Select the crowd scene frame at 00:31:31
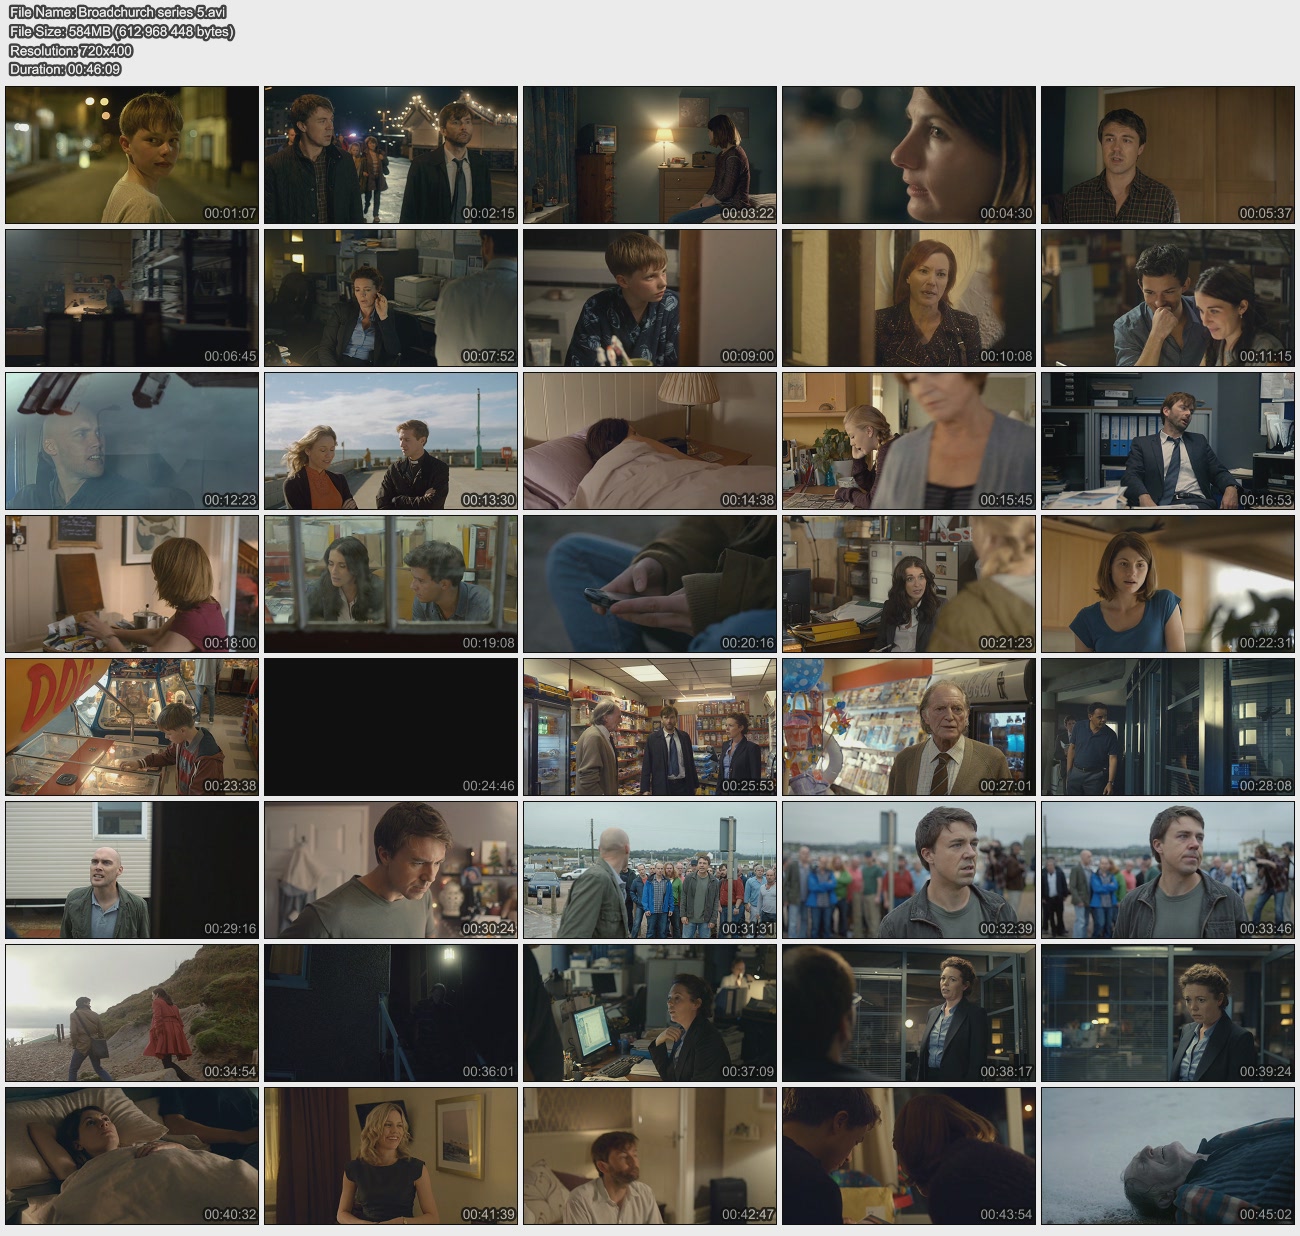The height and width of the screenshot is (1236, 1300). 650,870
